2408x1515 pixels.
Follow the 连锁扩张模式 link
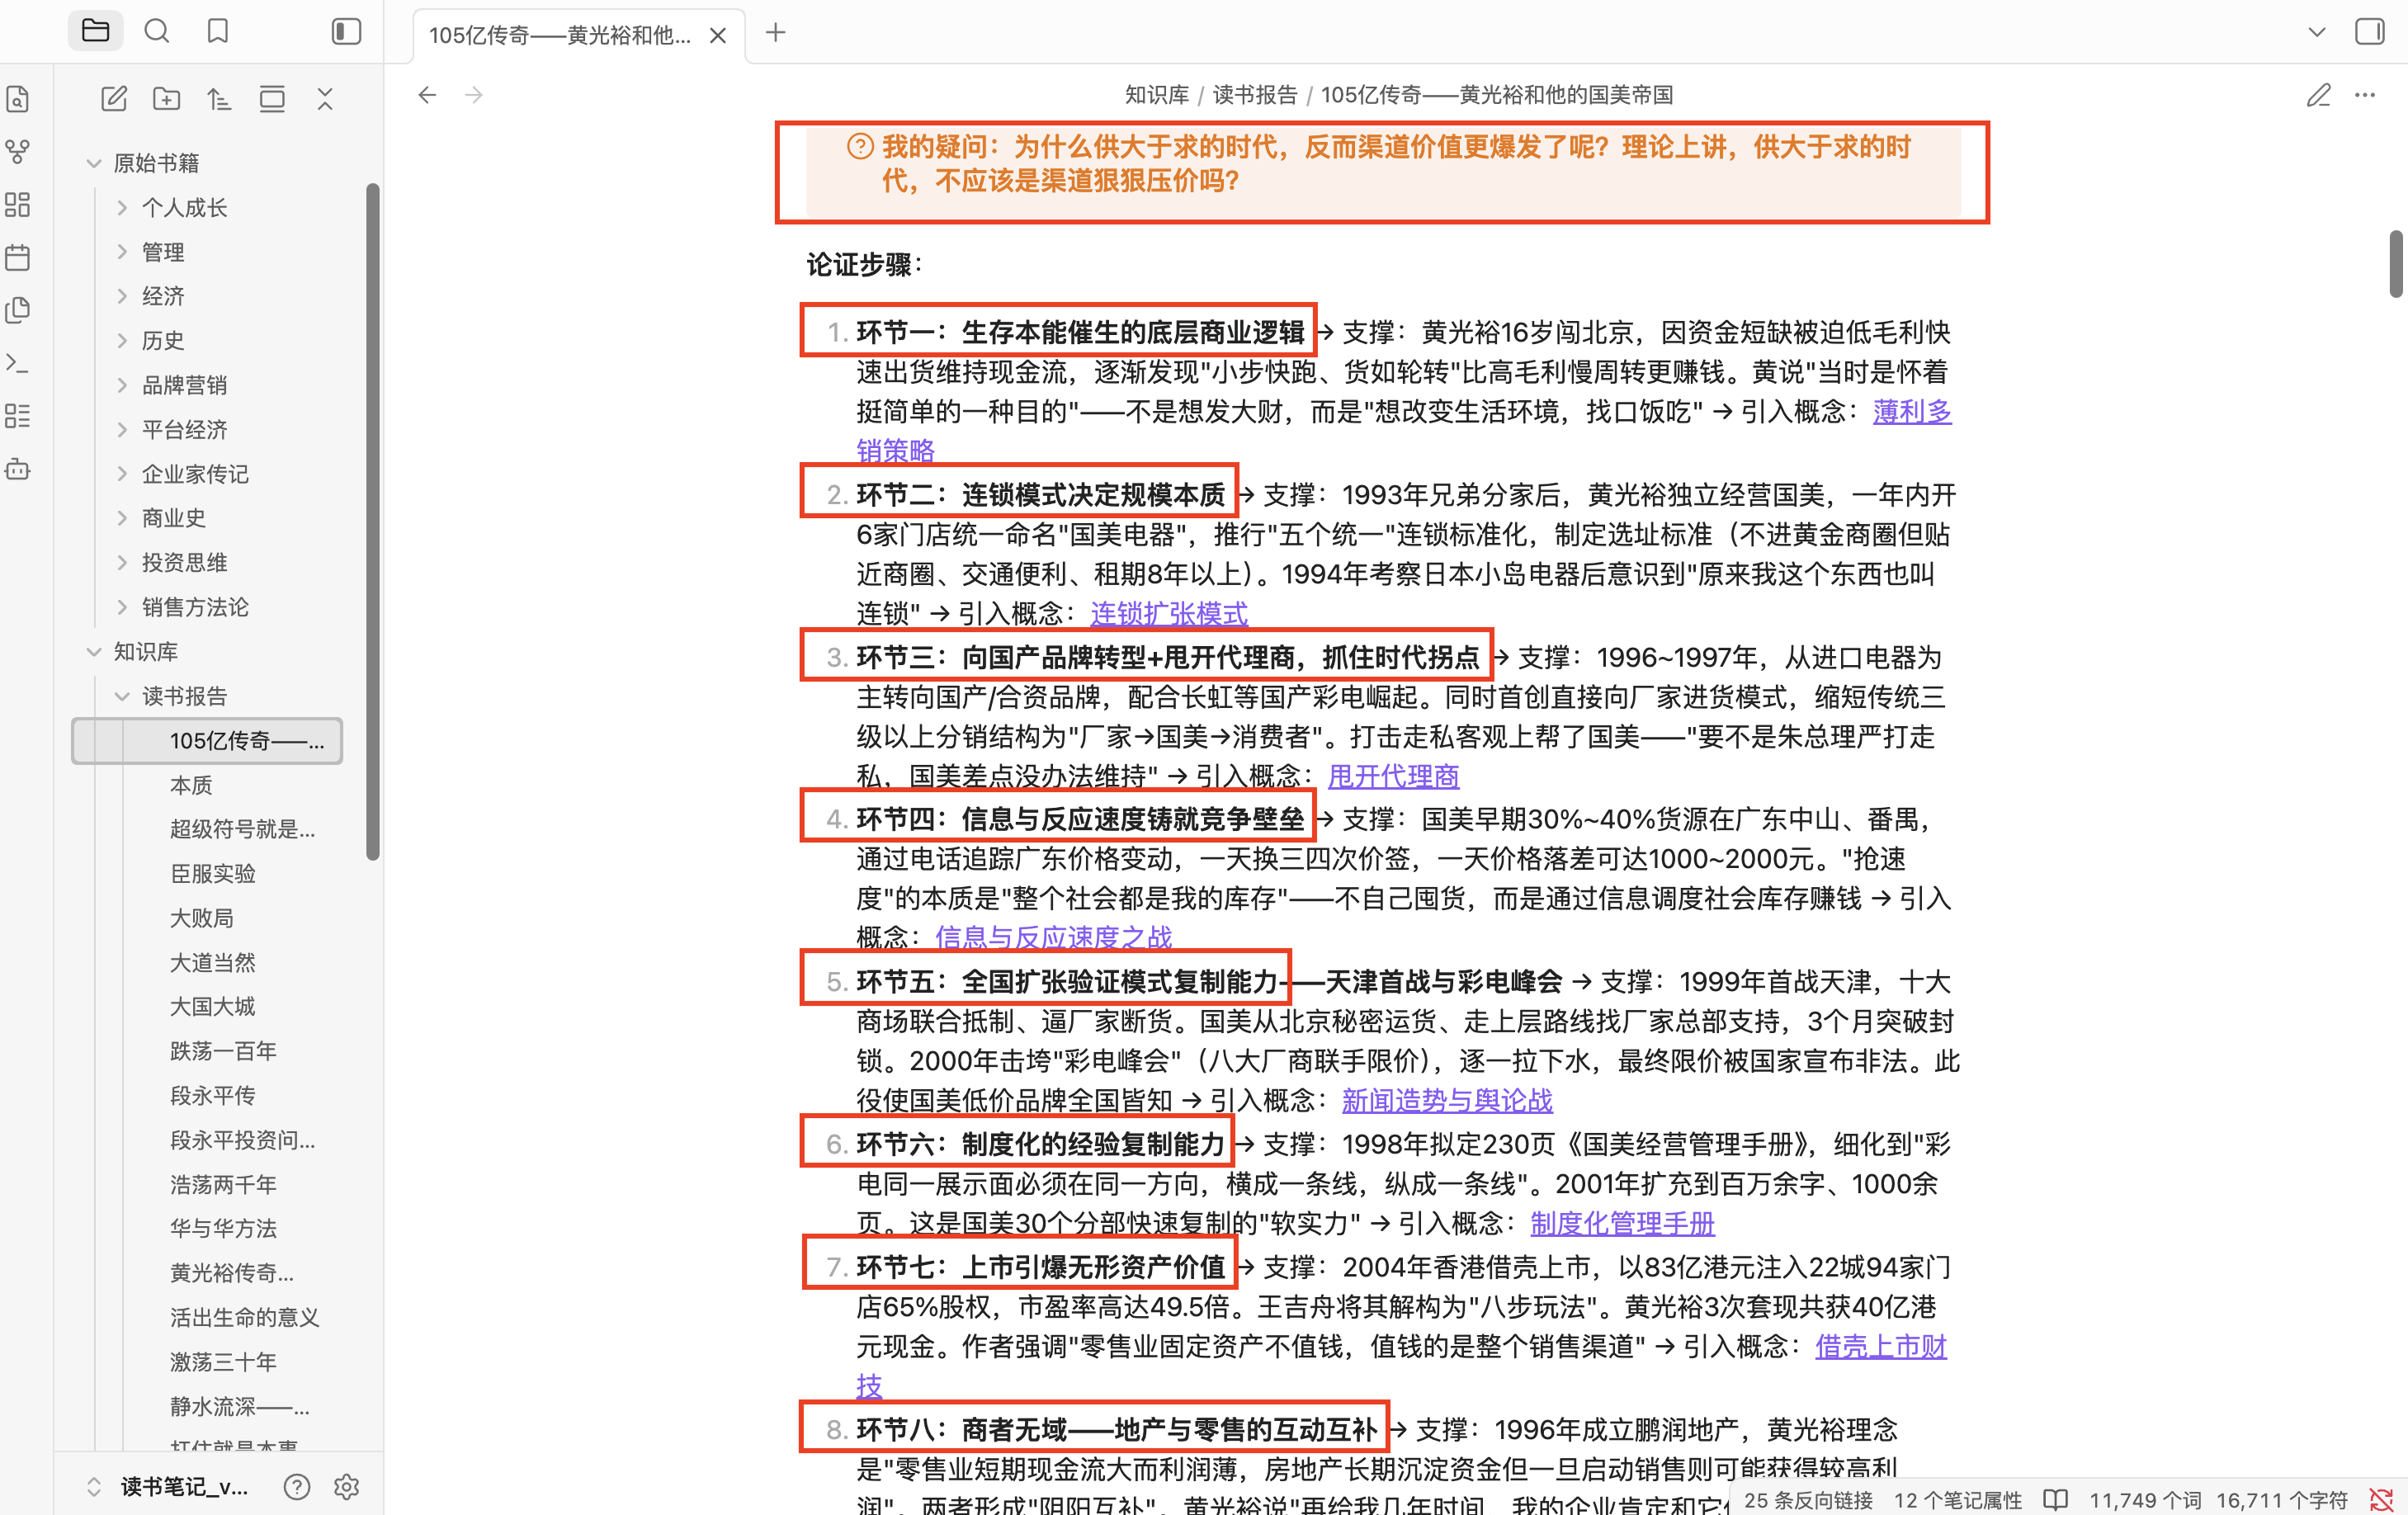pos(1169,613)
